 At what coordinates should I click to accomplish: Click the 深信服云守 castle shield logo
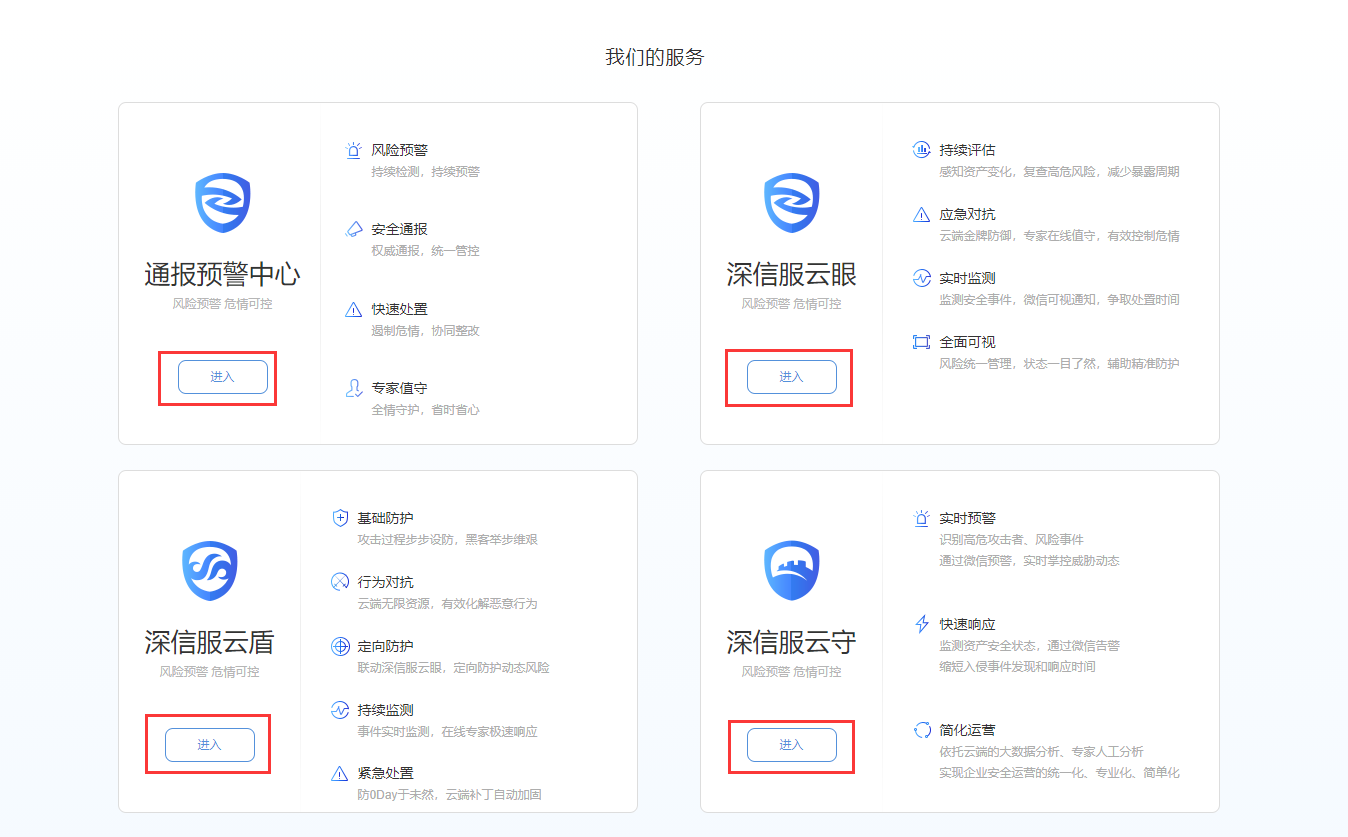791,571
